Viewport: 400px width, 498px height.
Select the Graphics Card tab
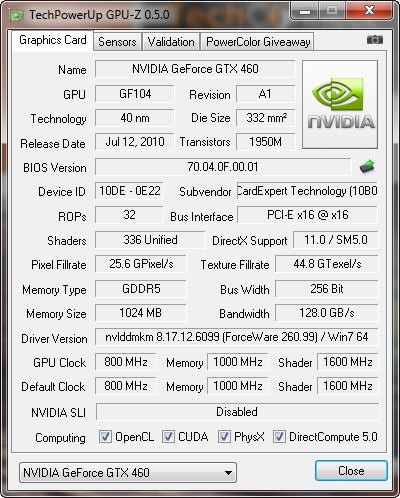click(x=53, y=40)
